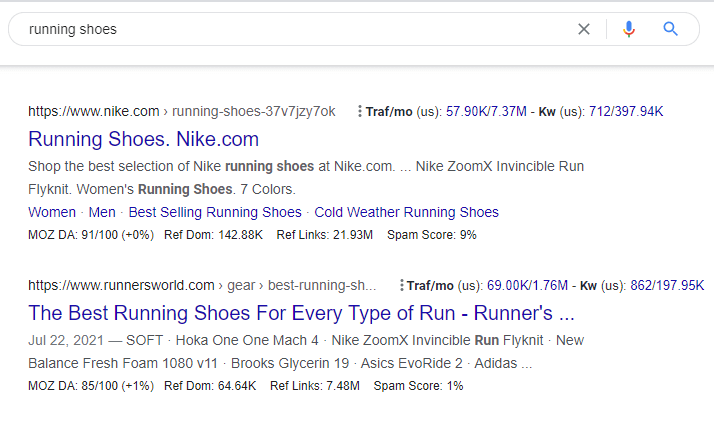The image size is (714, 425).
Task: Open the three-dot menu beside the runnersworld.com URL
Action: 401,285
